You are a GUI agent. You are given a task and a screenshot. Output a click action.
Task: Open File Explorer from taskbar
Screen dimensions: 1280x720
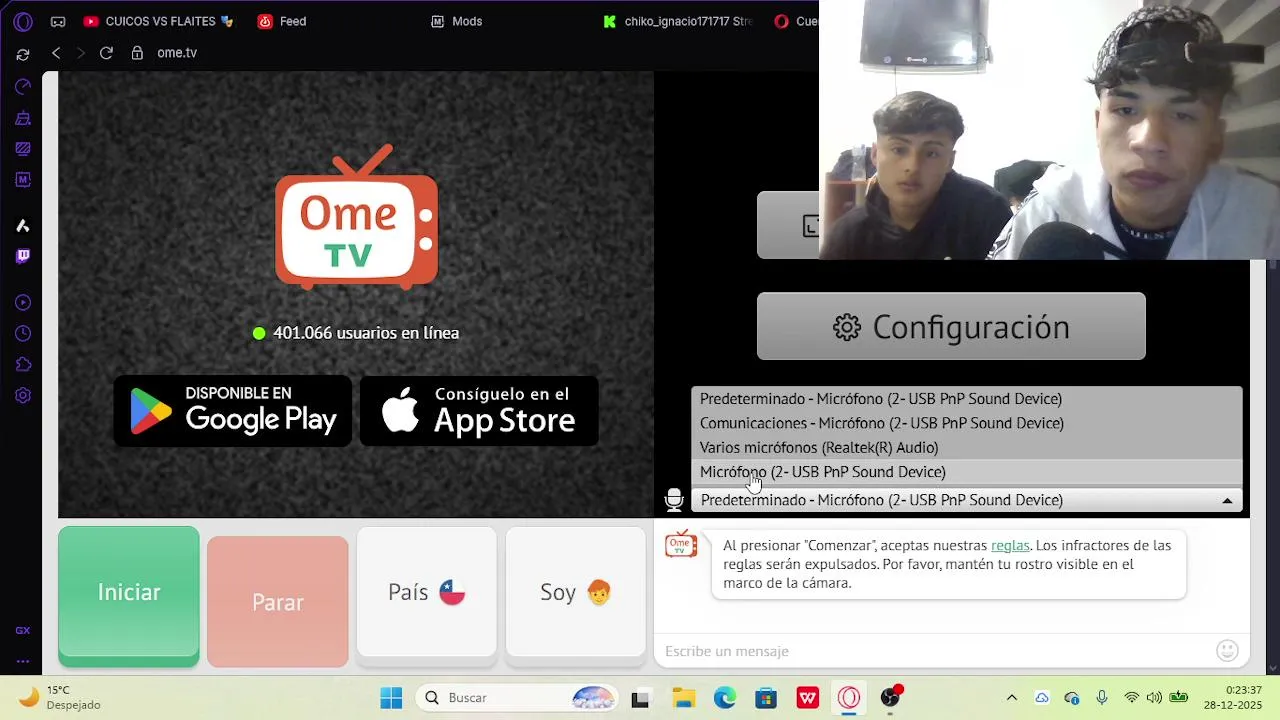click(x=683, y=698)
